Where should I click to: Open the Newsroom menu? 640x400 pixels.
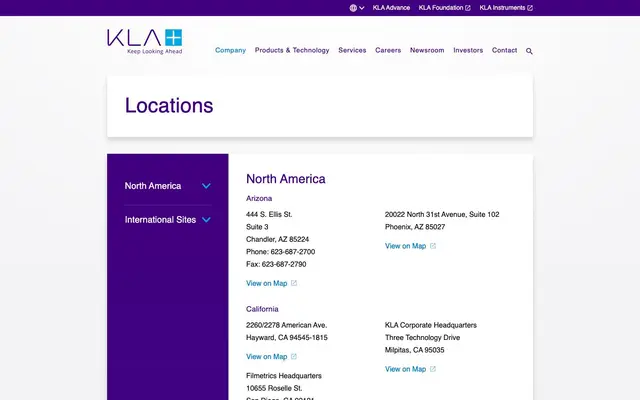click(x=427, y=50)
